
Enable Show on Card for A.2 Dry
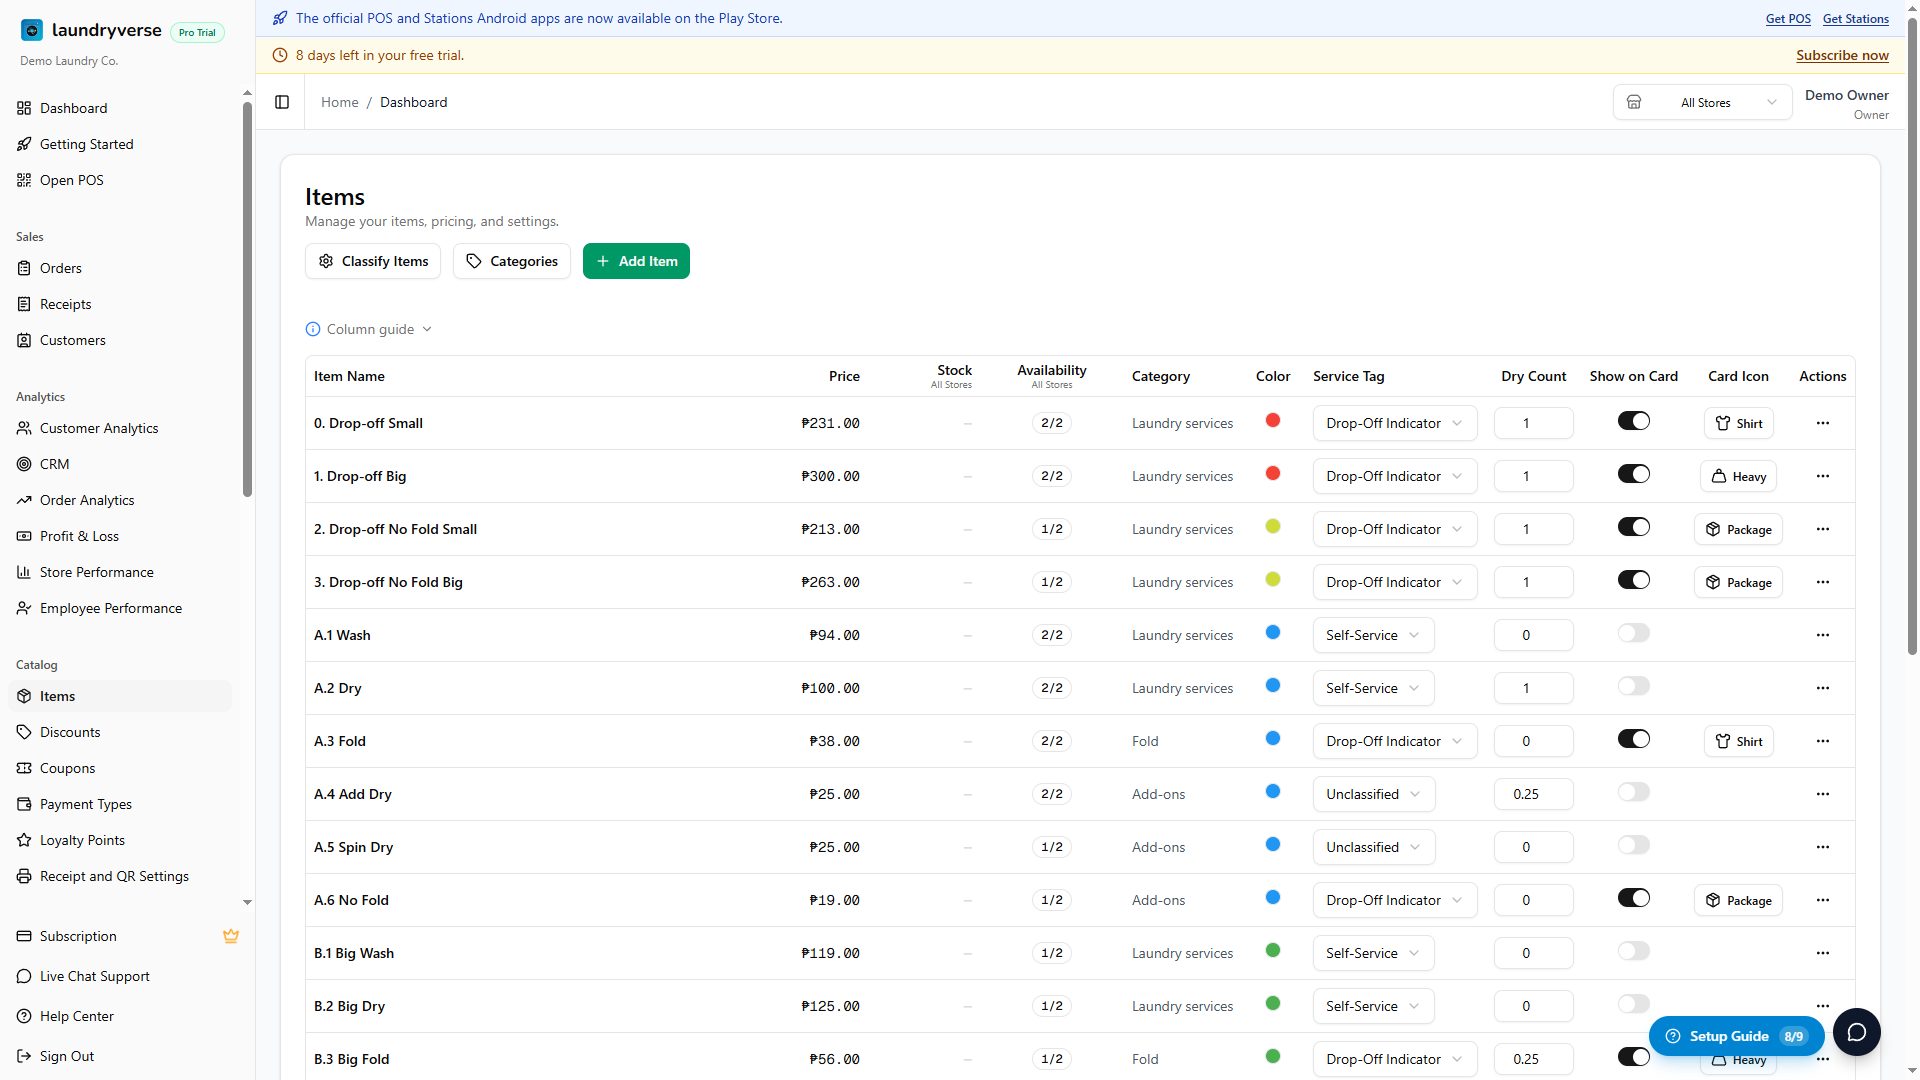(1634, 686)
